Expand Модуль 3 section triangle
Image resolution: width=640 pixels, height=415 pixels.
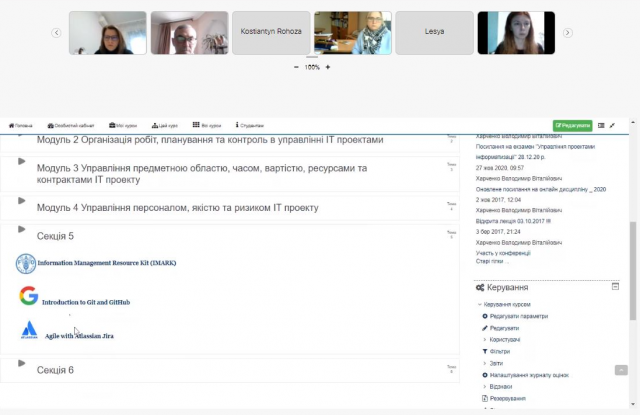[x=22, y=162]
